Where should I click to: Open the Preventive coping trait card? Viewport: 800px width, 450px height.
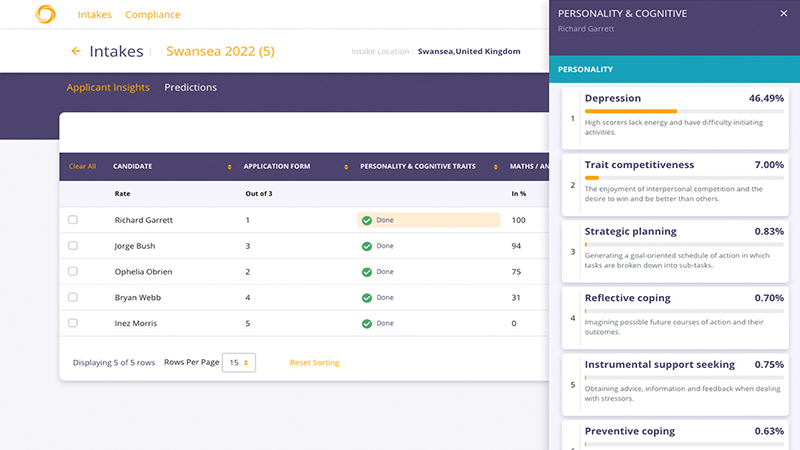coord(675,435)
